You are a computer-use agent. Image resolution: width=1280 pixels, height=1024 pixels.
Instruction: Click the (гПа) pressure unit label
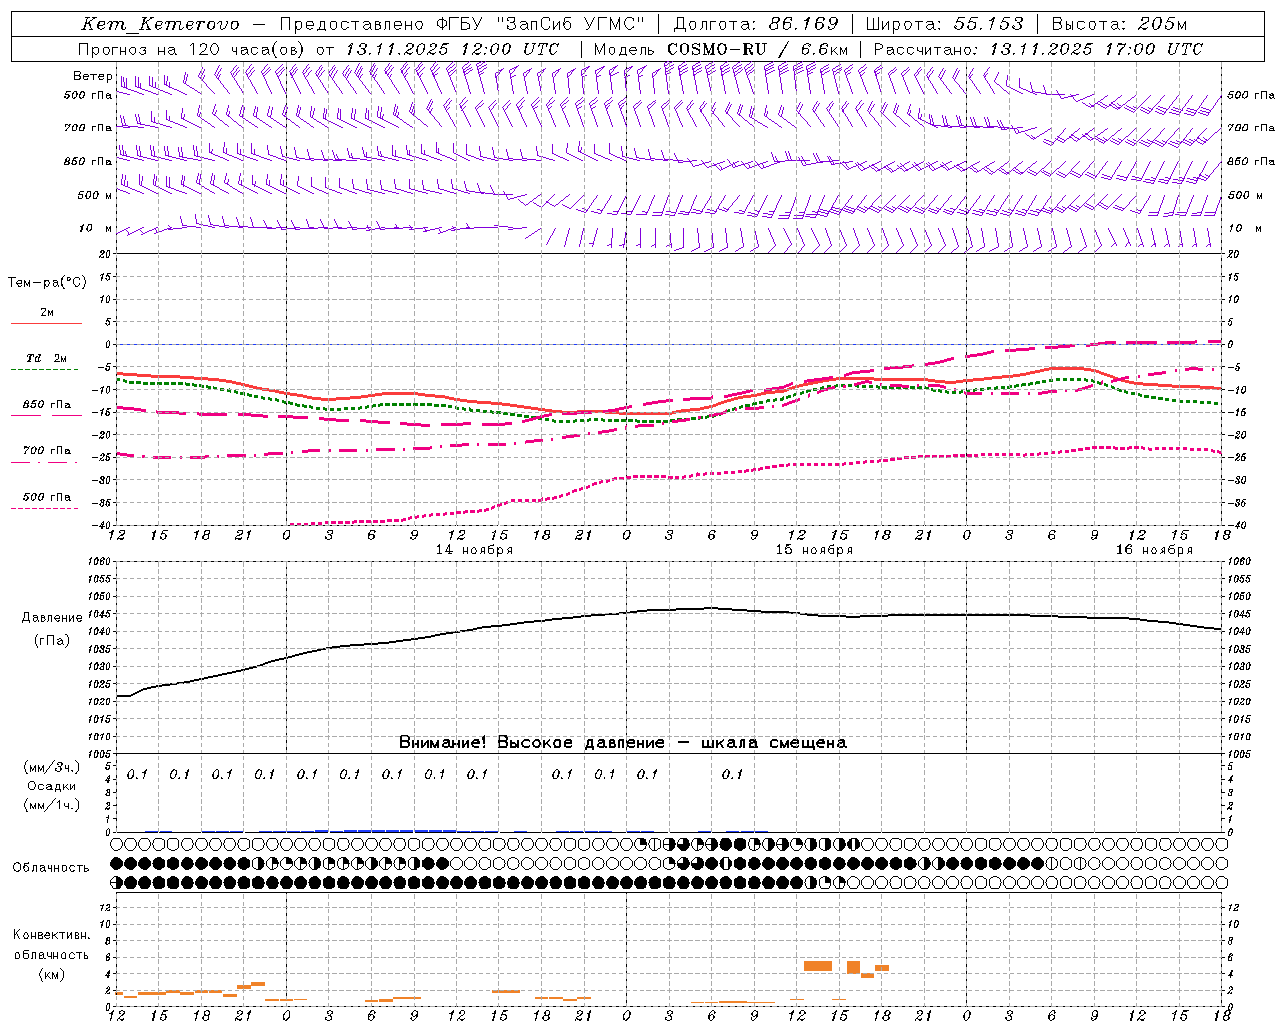pos(51,641)
